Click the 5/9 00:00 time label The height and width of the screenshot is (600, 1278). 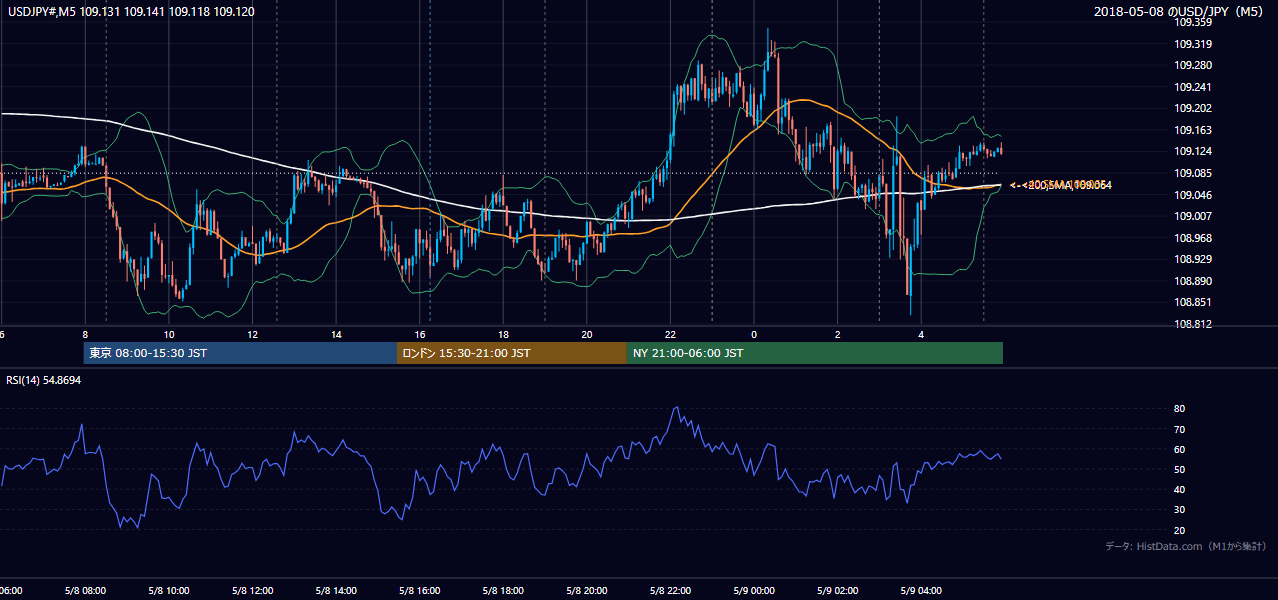click(x=754, y=591)
